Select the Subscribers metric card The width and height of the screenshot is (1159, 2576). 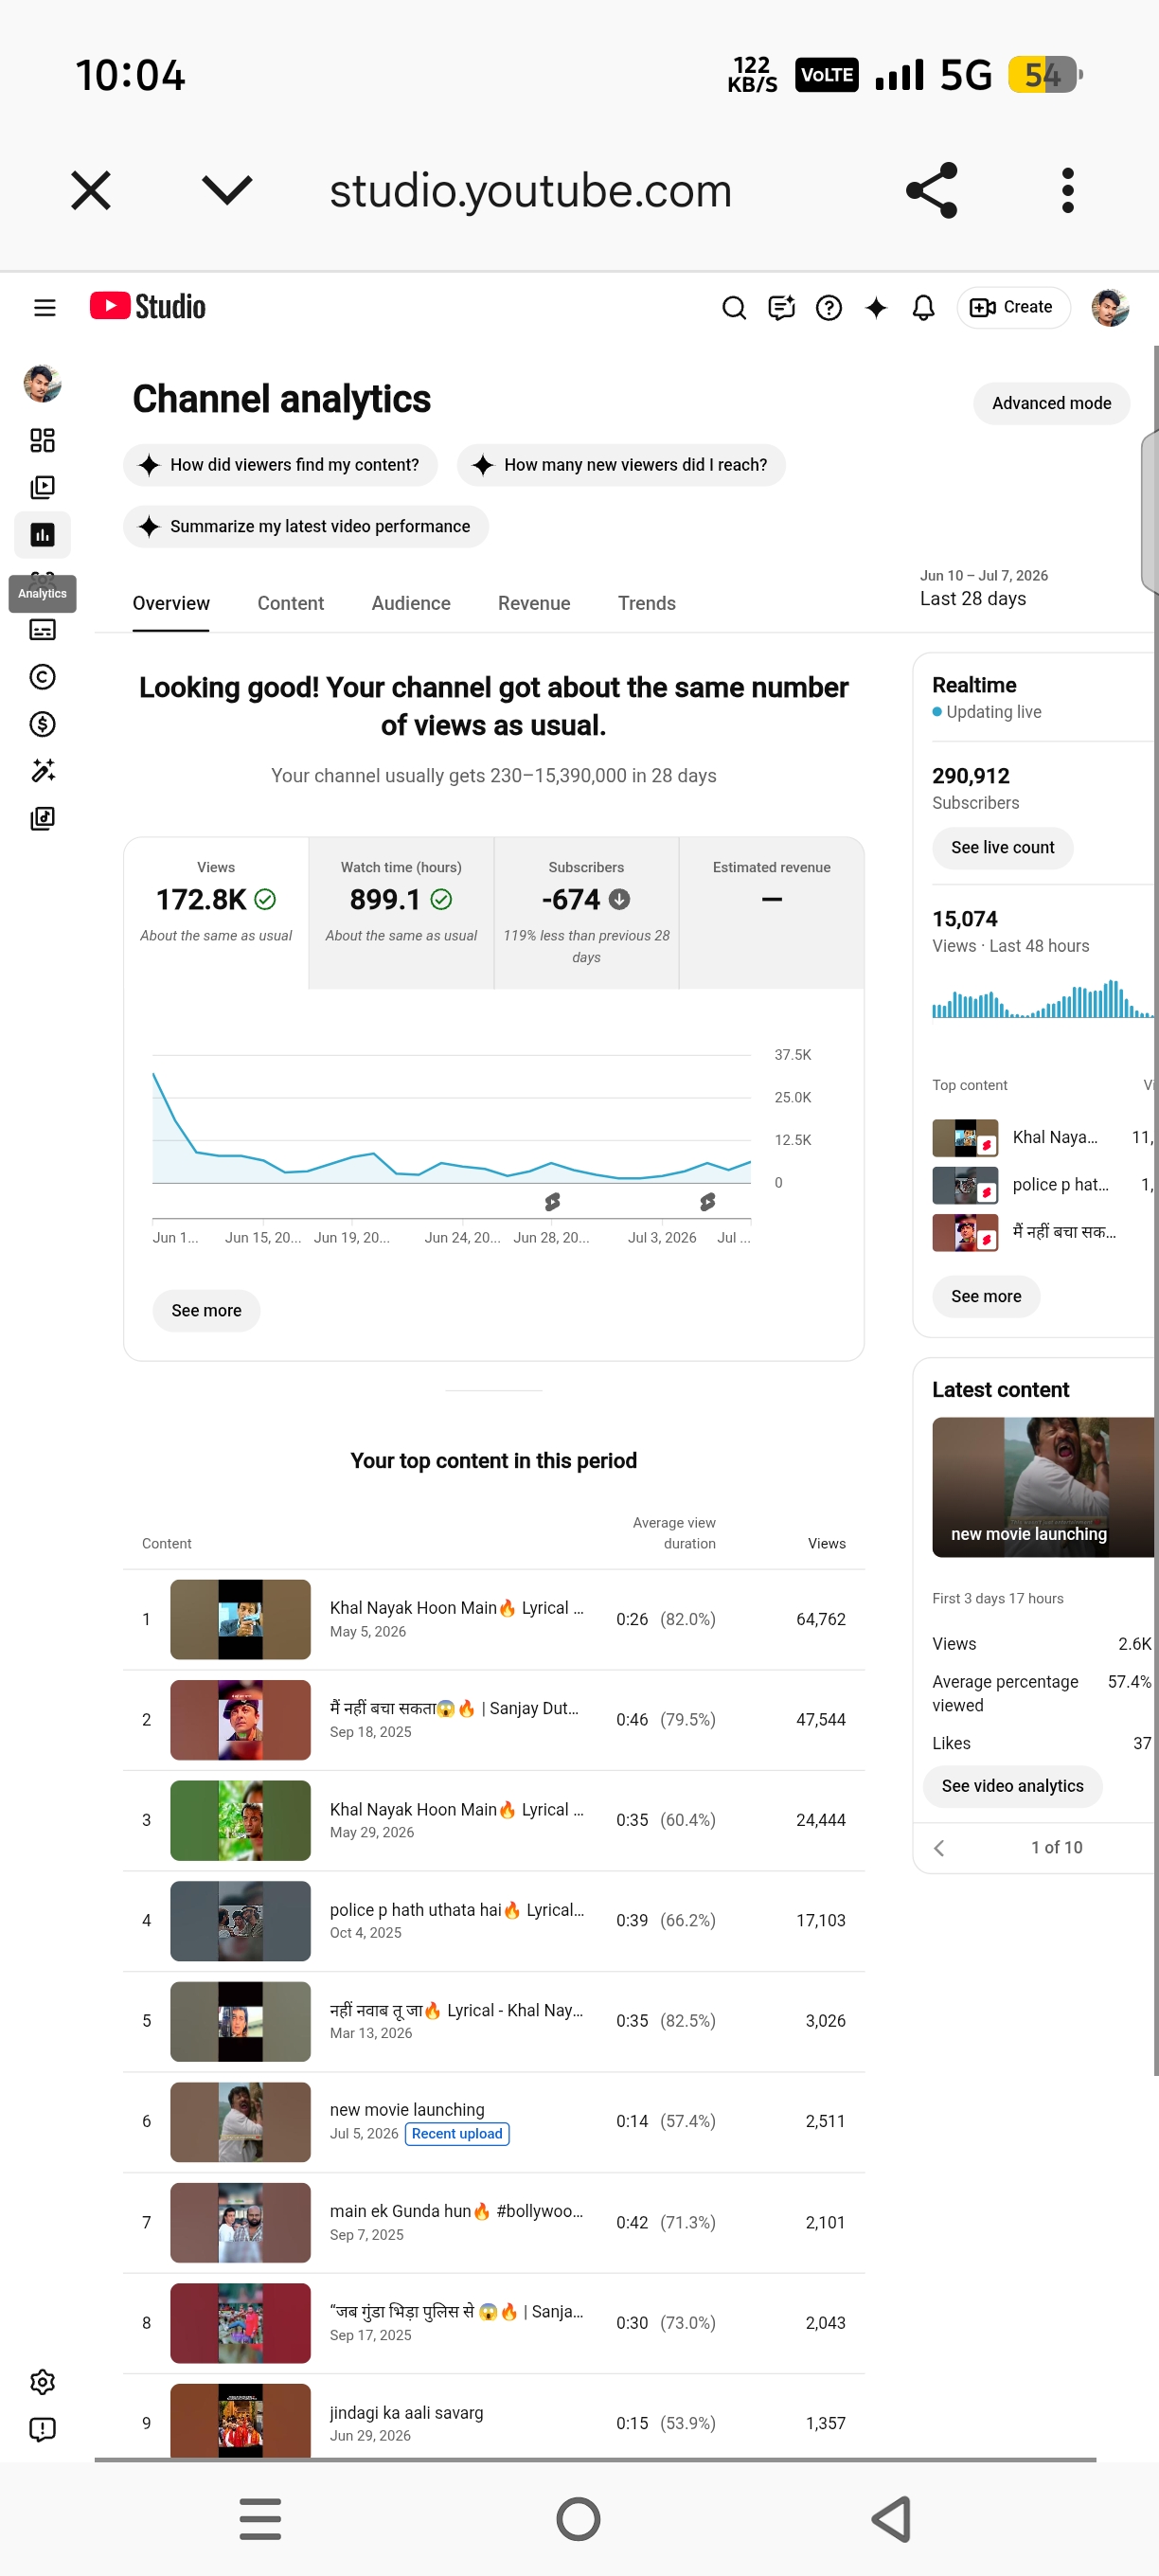pyautogui.click(x=586, y=912)
